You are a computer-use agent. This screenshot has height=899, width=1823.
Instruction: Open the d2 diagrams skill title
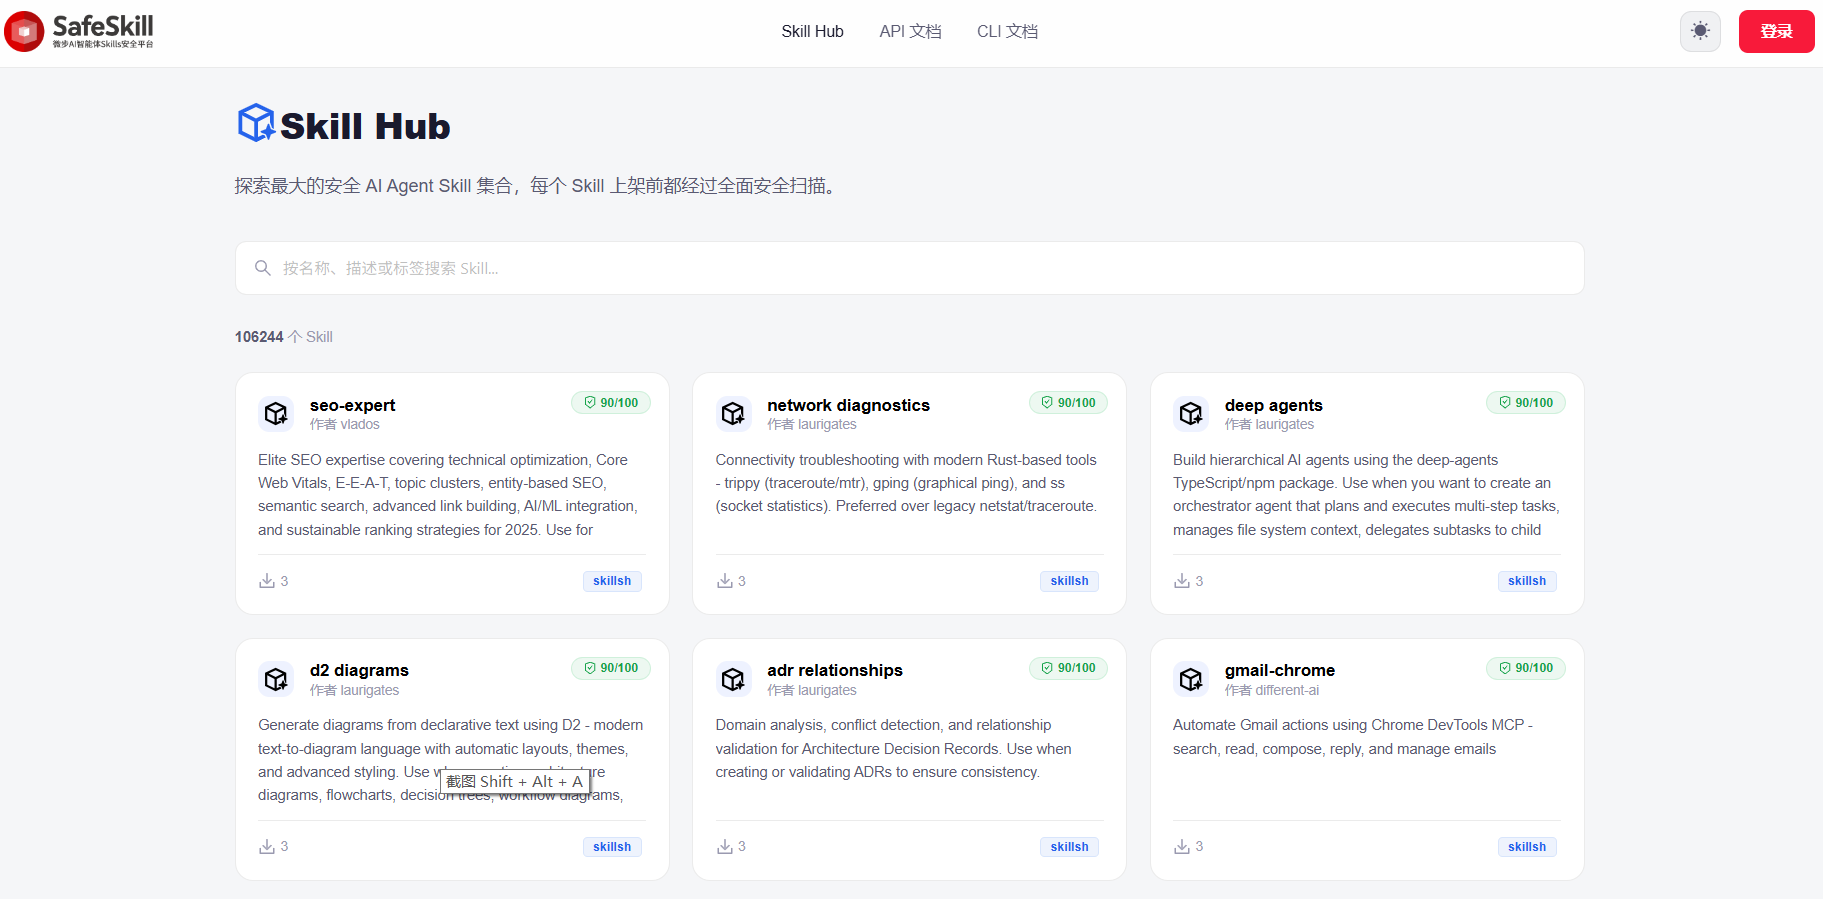click(359, 670)
